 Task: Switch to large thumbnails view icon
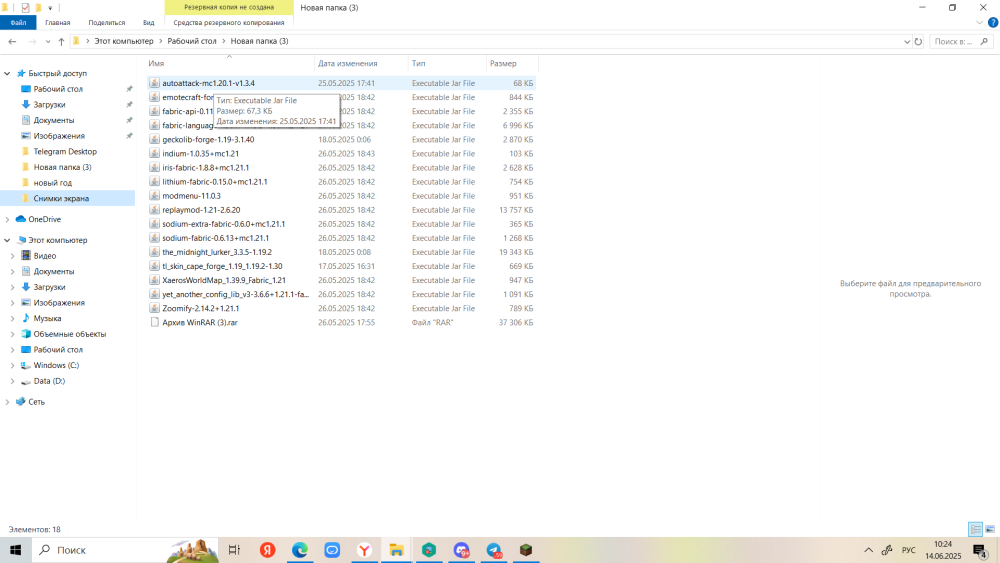click(990, 529)
